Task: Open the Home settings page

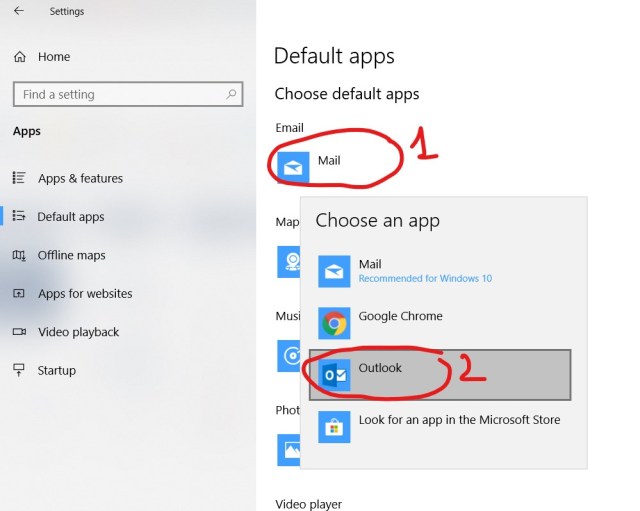Action: 53,57
